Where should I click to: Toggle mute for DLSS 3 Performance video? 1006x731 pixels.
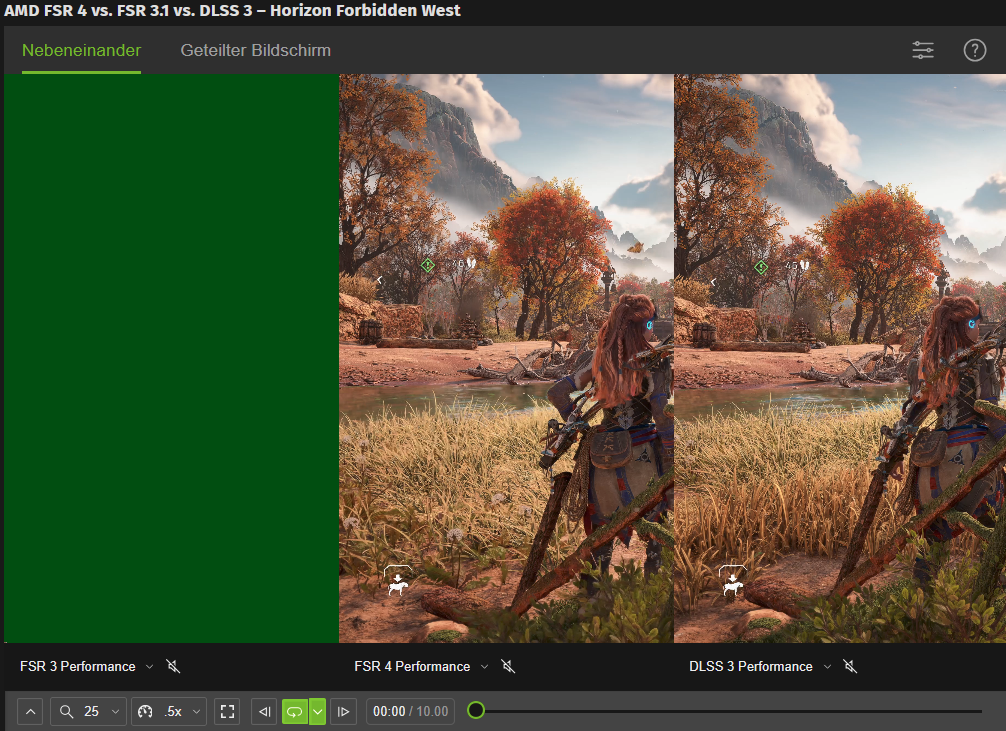click(850, 666)
